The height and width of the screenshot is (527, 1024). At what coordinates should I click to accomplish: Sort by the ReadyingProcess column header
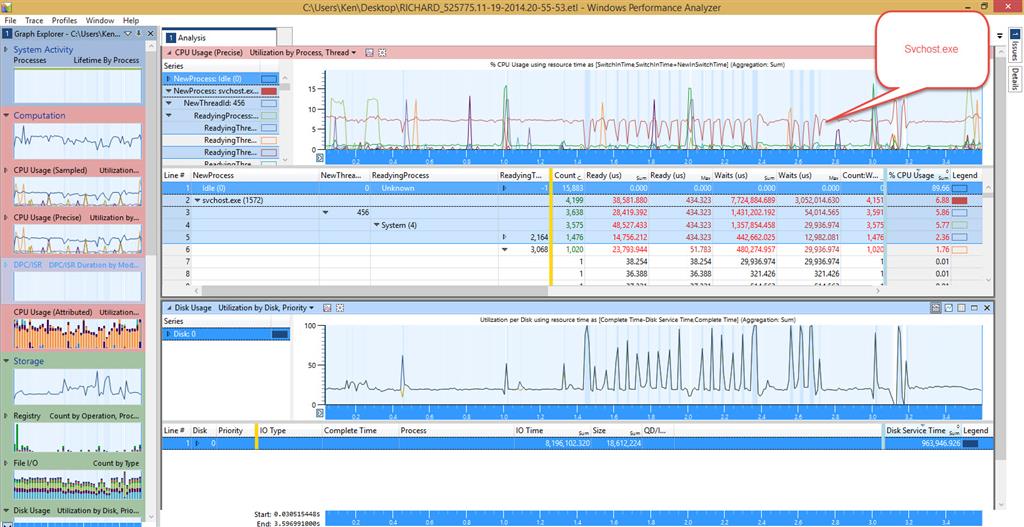433,175
